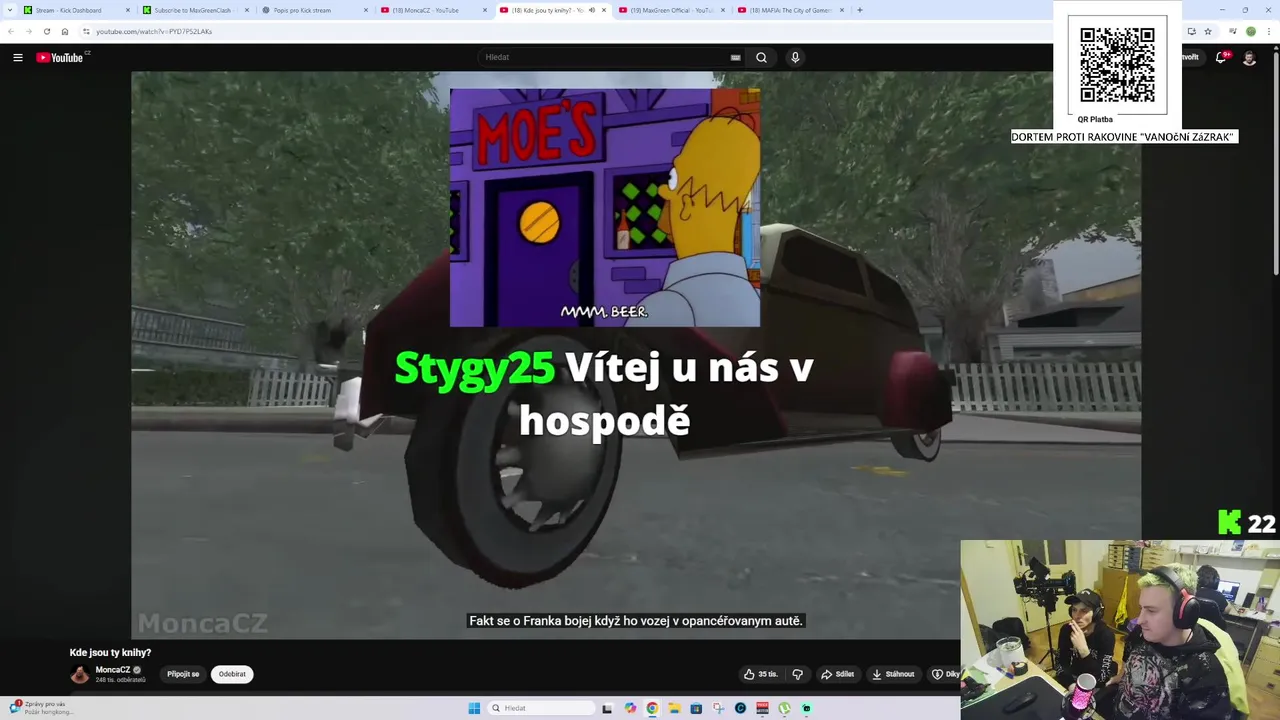Start voice search with microphone icon
Screen dimensions: 1280x720
[x=795, y=57]
